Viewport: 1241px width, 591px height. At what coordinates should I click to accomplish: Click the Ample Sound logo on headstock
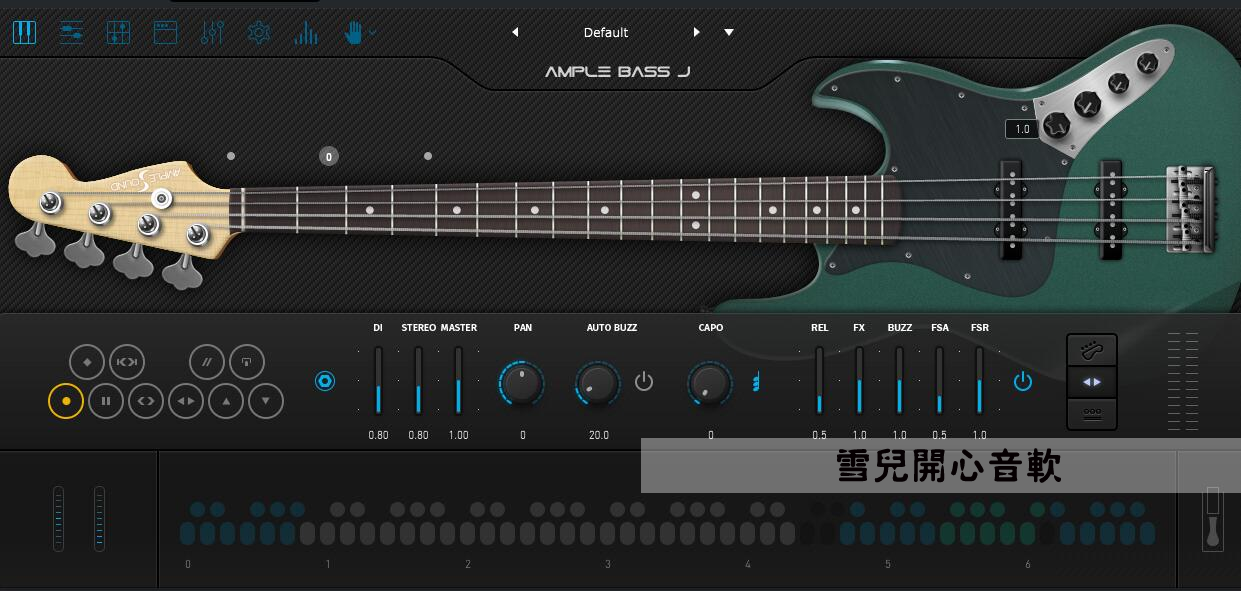[x=146, y=180]
